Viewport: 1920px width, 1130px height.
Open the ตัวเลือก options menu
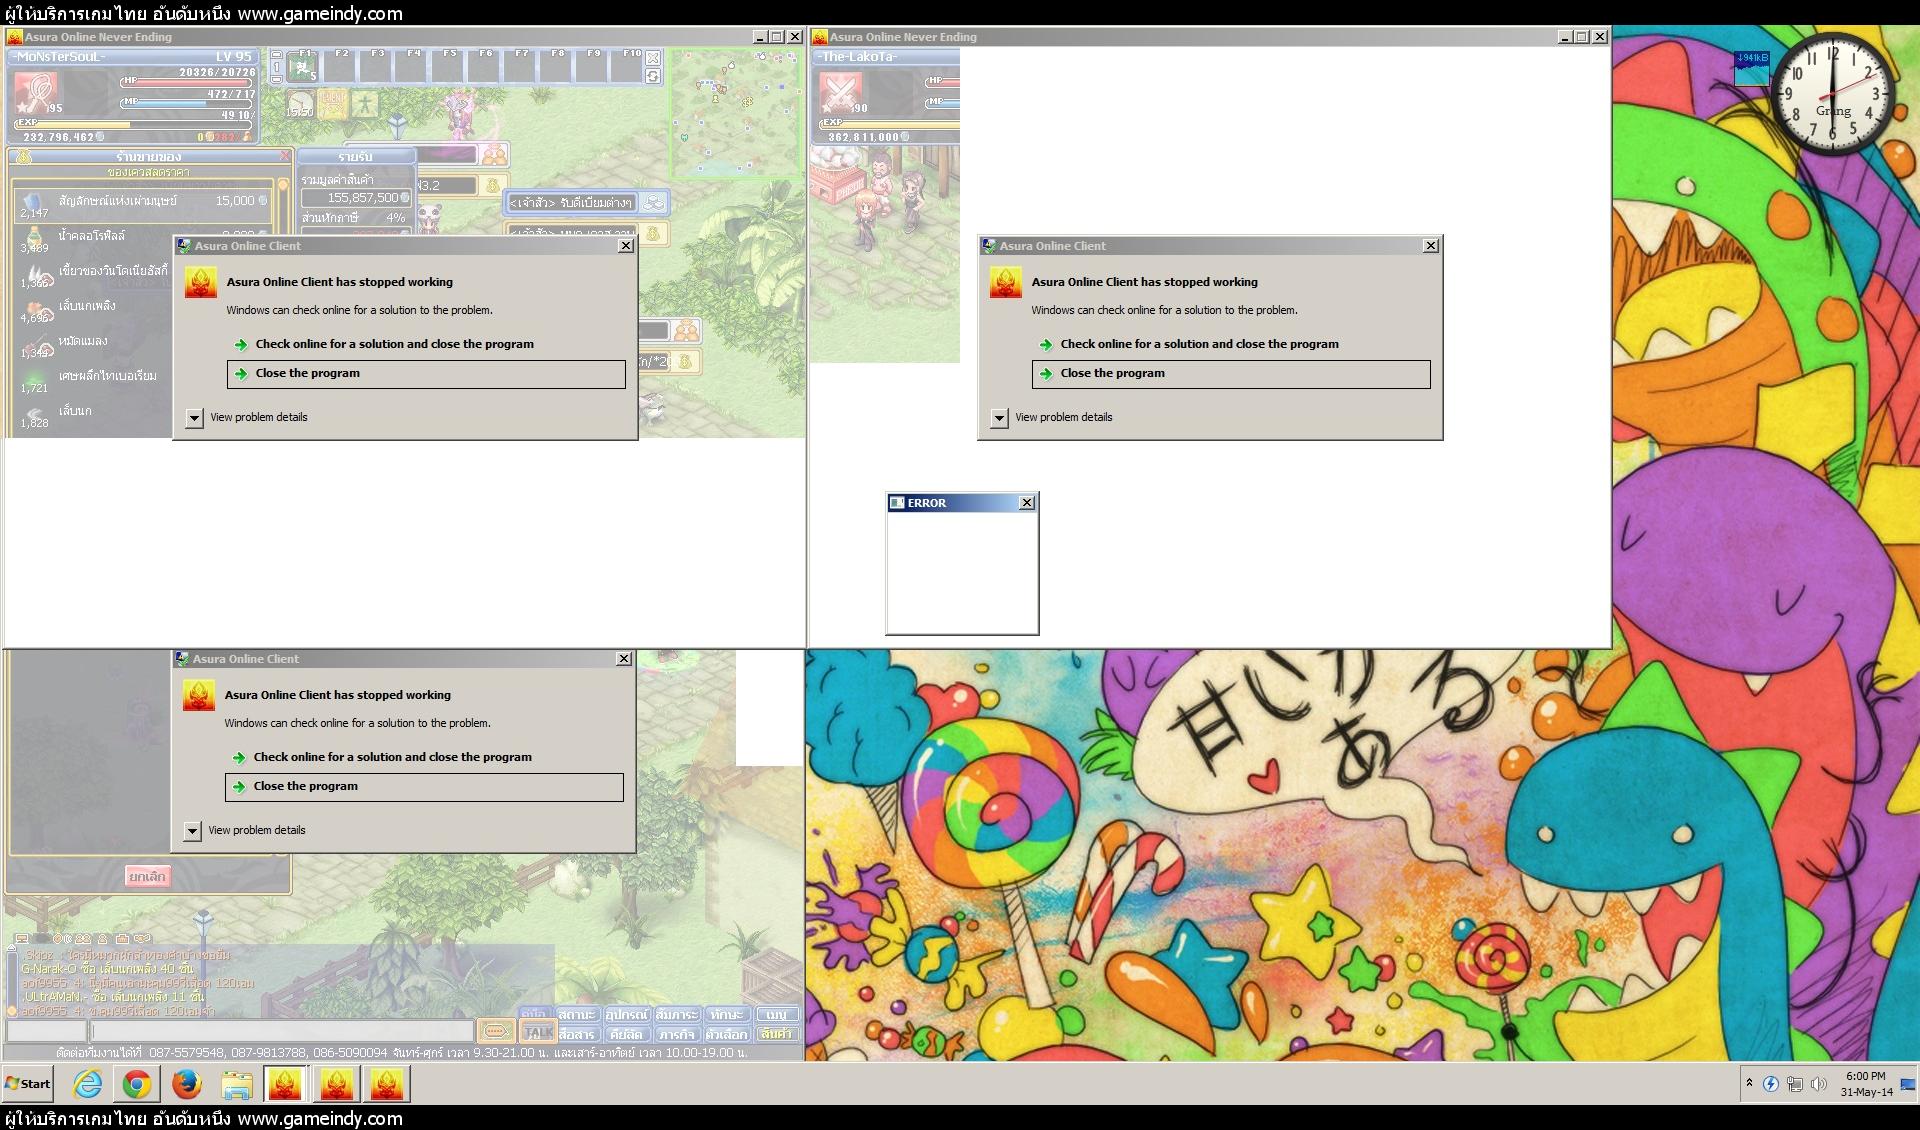click(727, 1034)
